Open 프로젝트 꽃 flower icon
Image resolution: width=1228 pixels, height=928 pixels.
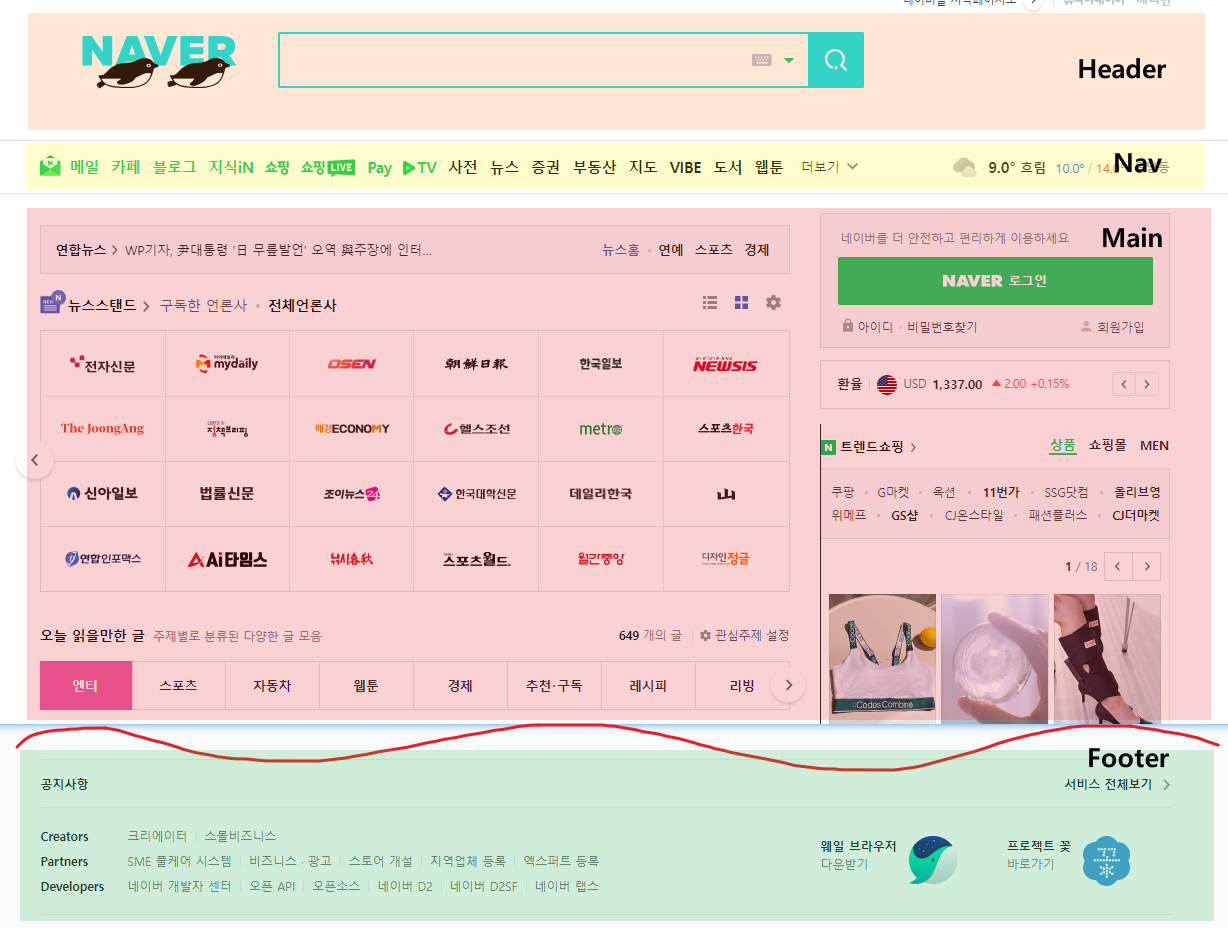(1106, 860)
